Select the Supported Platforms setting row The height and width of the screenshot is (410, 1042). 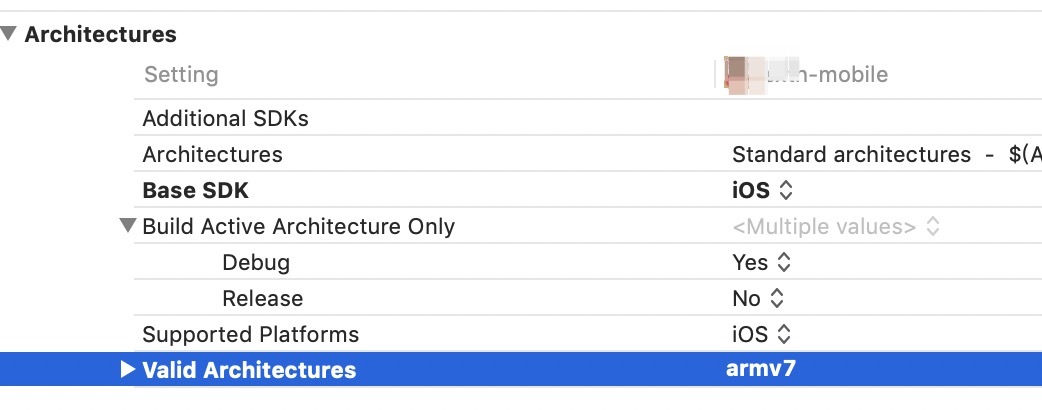[x=250, y=334]
